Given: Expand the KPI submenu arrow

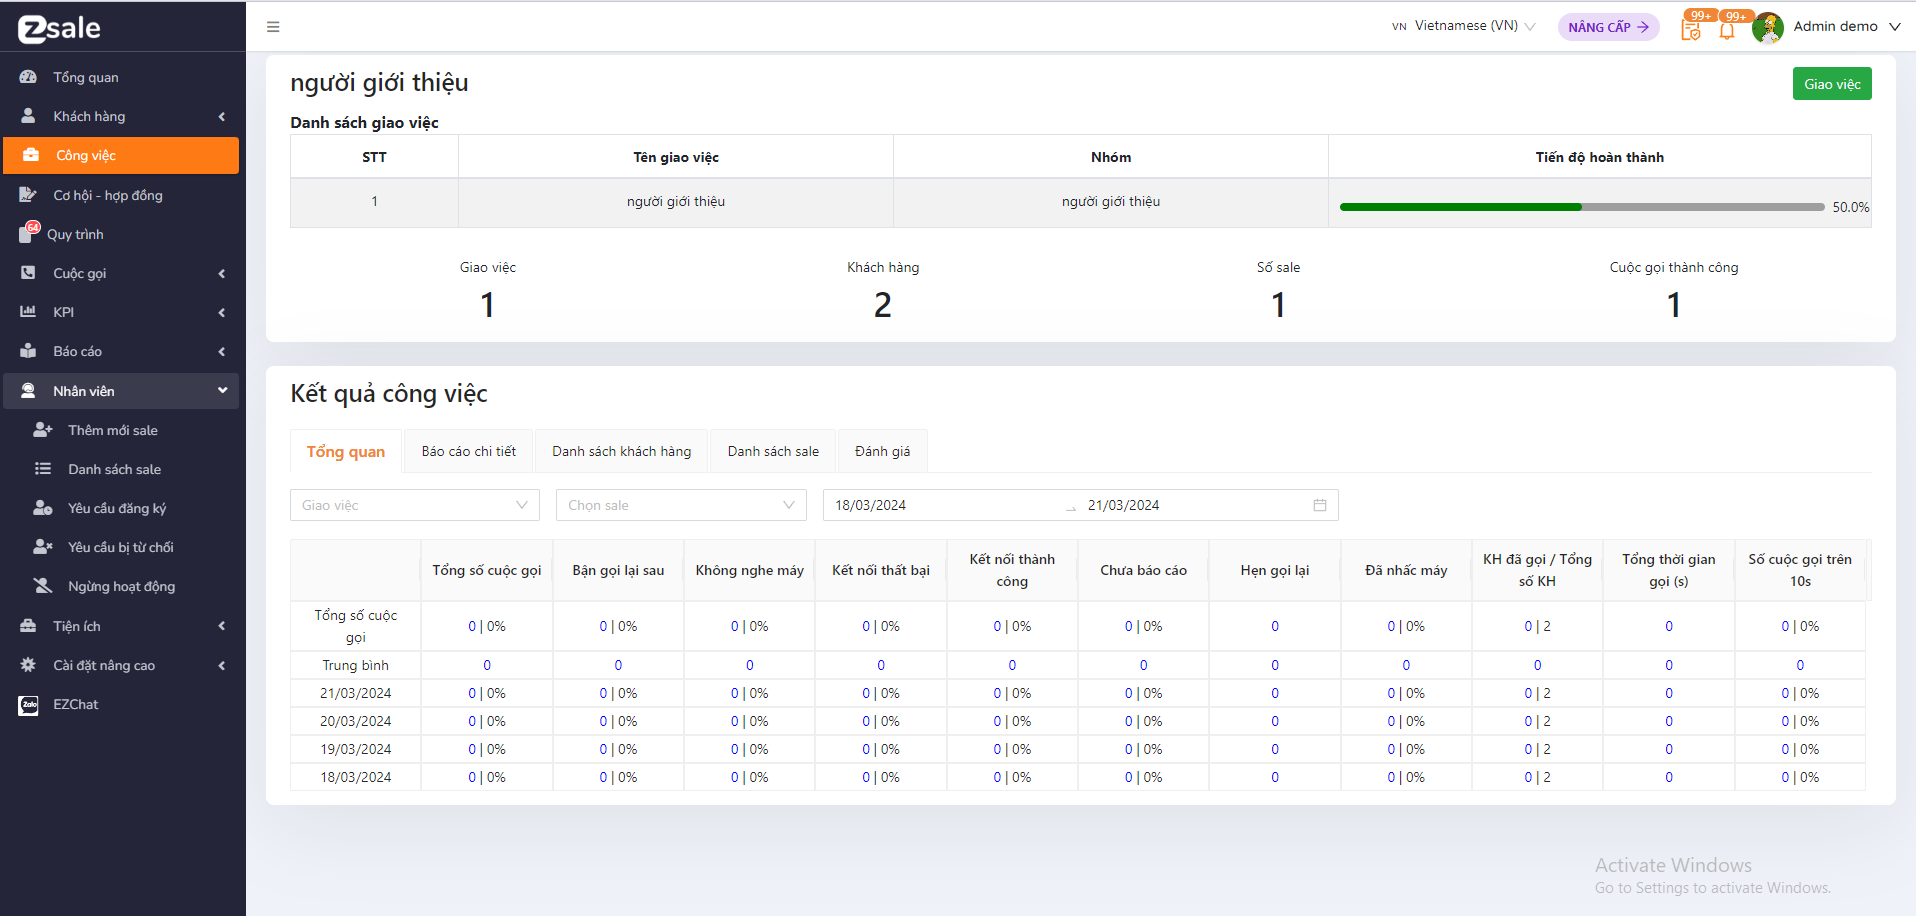Looking at the screenshot, I should point(222,313).
